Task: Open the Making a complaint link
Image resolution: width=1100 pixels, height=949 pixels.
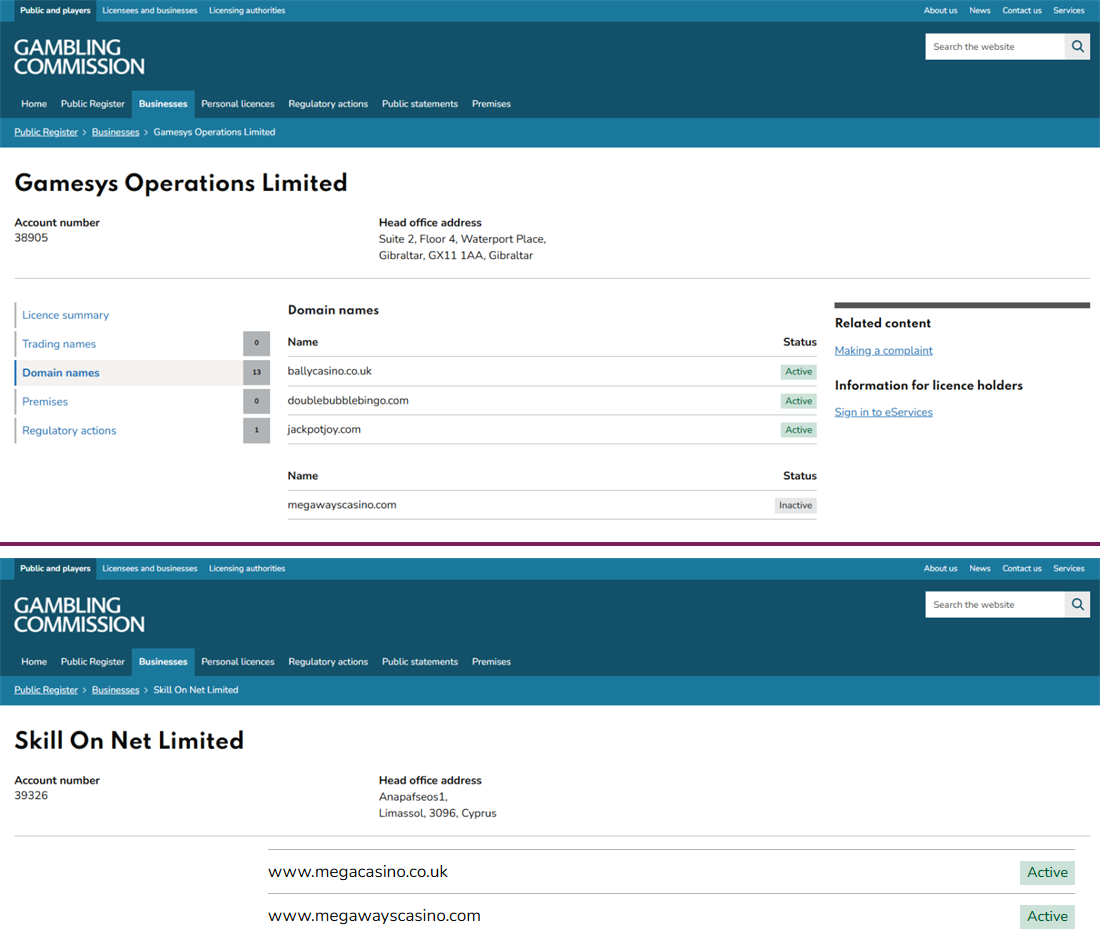Action: click(883, 350)
